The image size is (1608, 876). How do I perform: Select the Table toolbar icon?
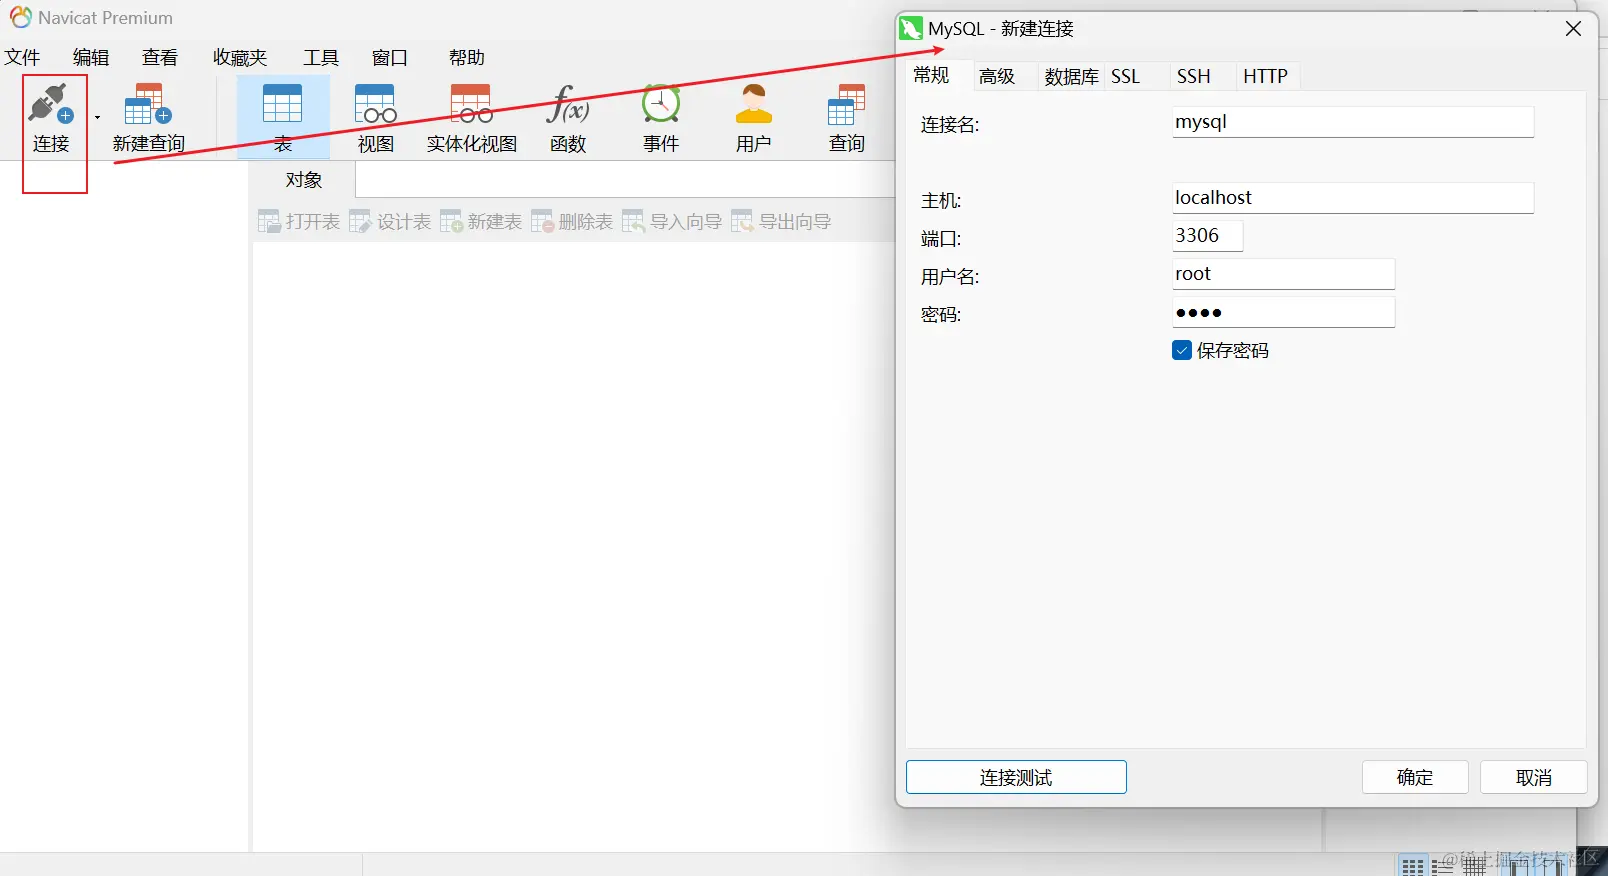tap(283, 118)
